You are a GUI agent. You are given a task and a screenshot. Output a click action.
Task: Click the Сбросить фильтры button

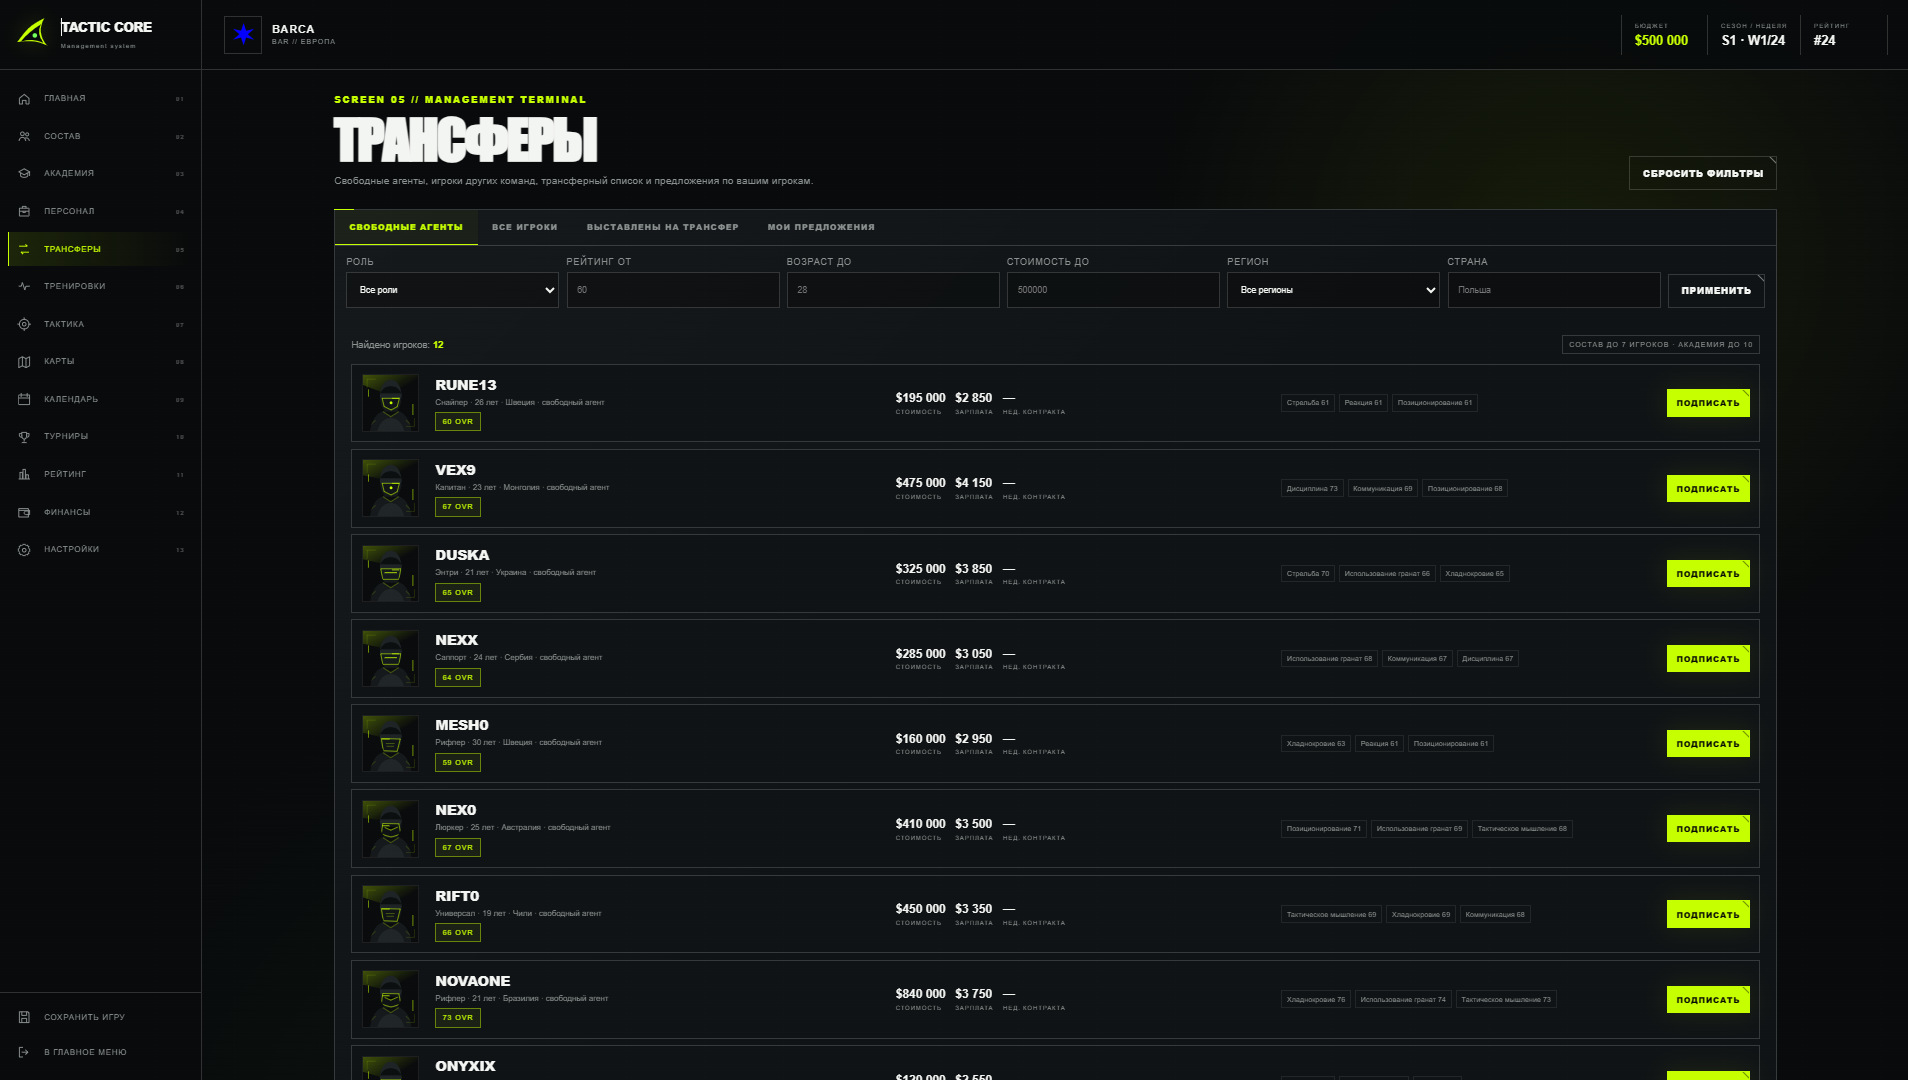1703,173
